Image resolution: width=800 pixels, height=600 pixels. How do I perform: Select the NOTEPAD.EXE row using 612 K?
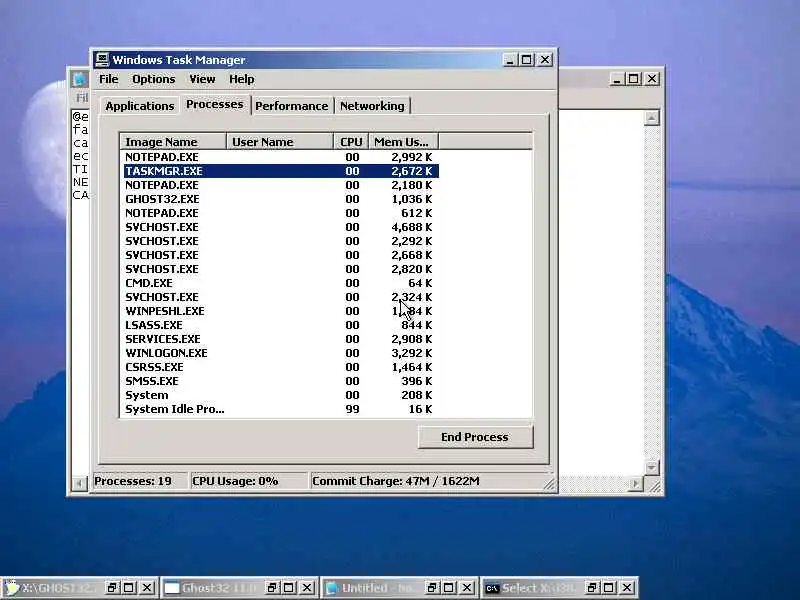280,213
